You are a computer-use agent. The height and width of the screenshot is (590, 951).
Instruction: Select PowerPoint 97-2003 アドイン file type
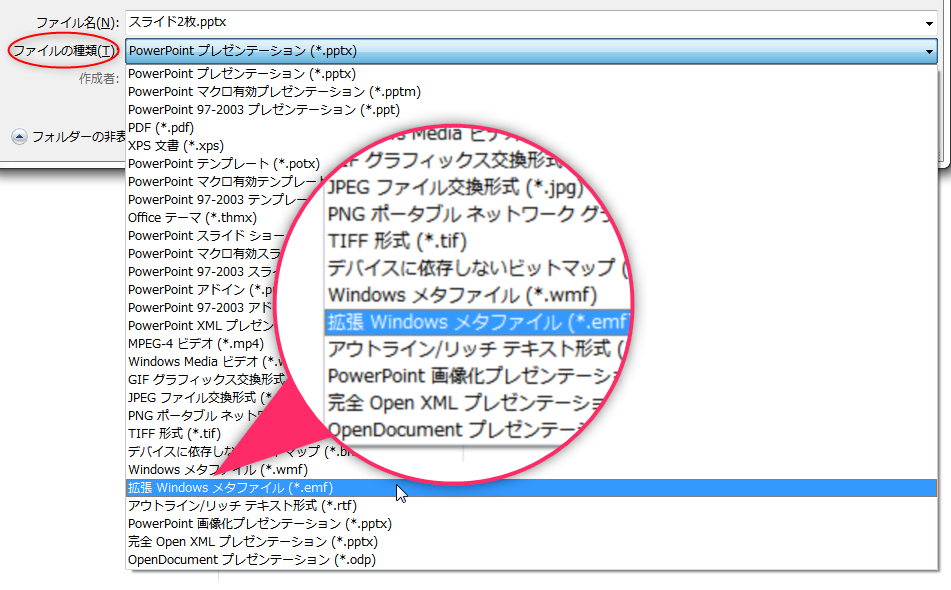(200, 307)
